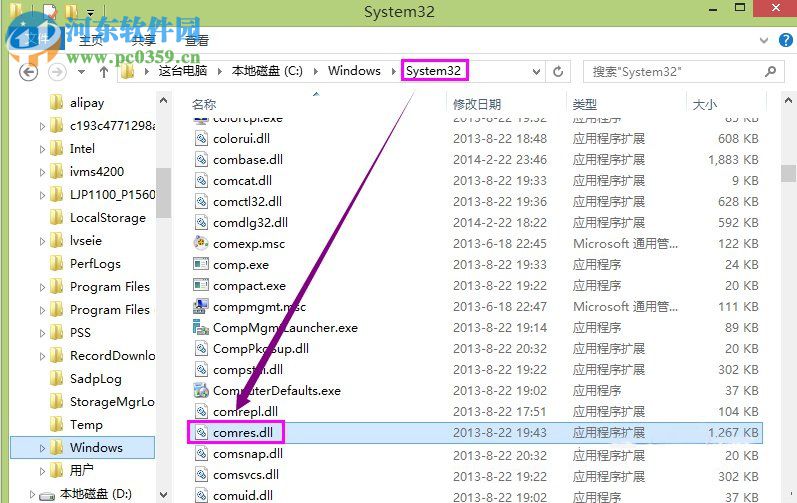Image resolution: width=797 pixels, height=503 pixels.
Task: Expand the ivms4200 folder tree node
Action: [42, 172]
